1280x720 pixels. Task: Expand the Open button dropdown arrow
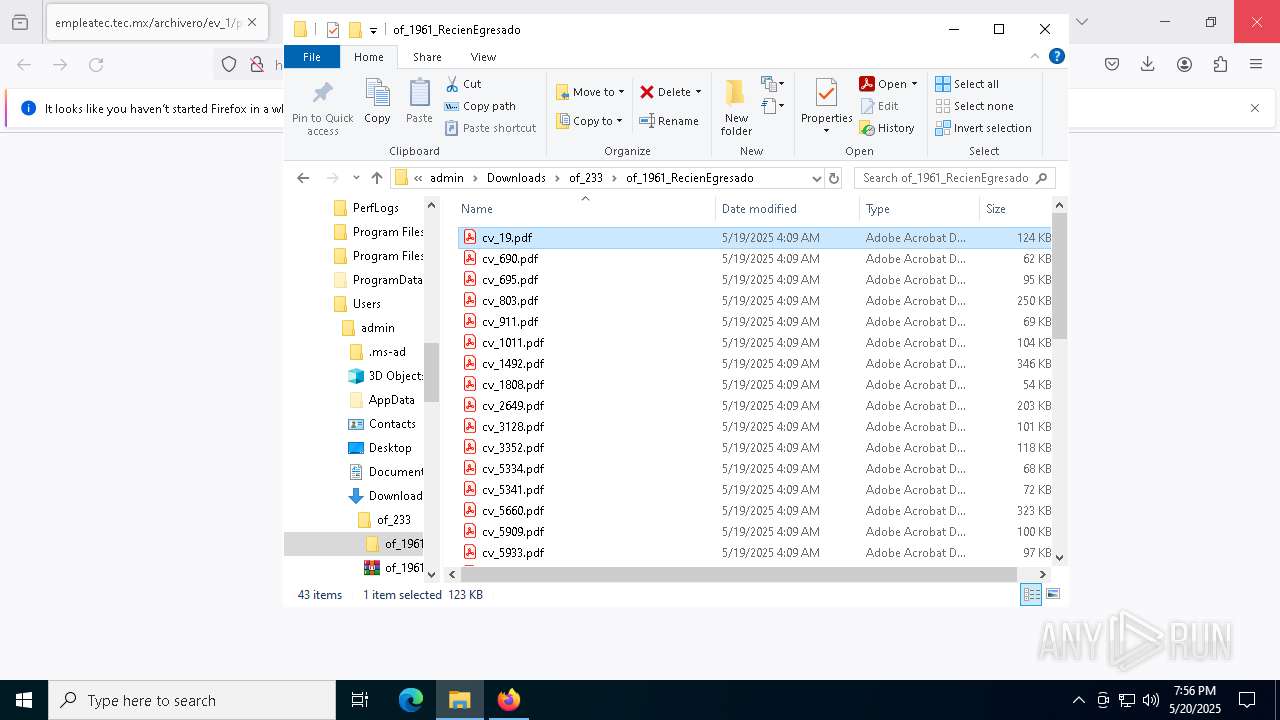914,84
